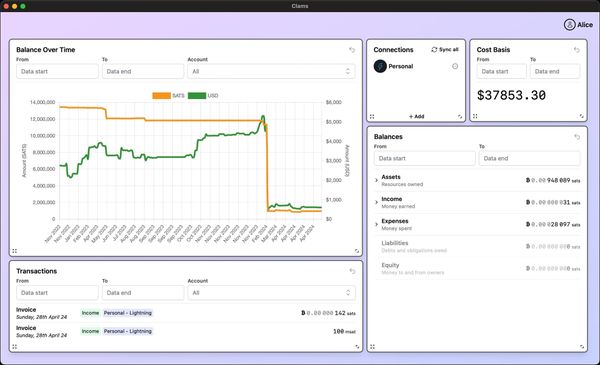This screenshot has width=600, height=365.
Task: Open the Personal connection entry
Action: 416,66
